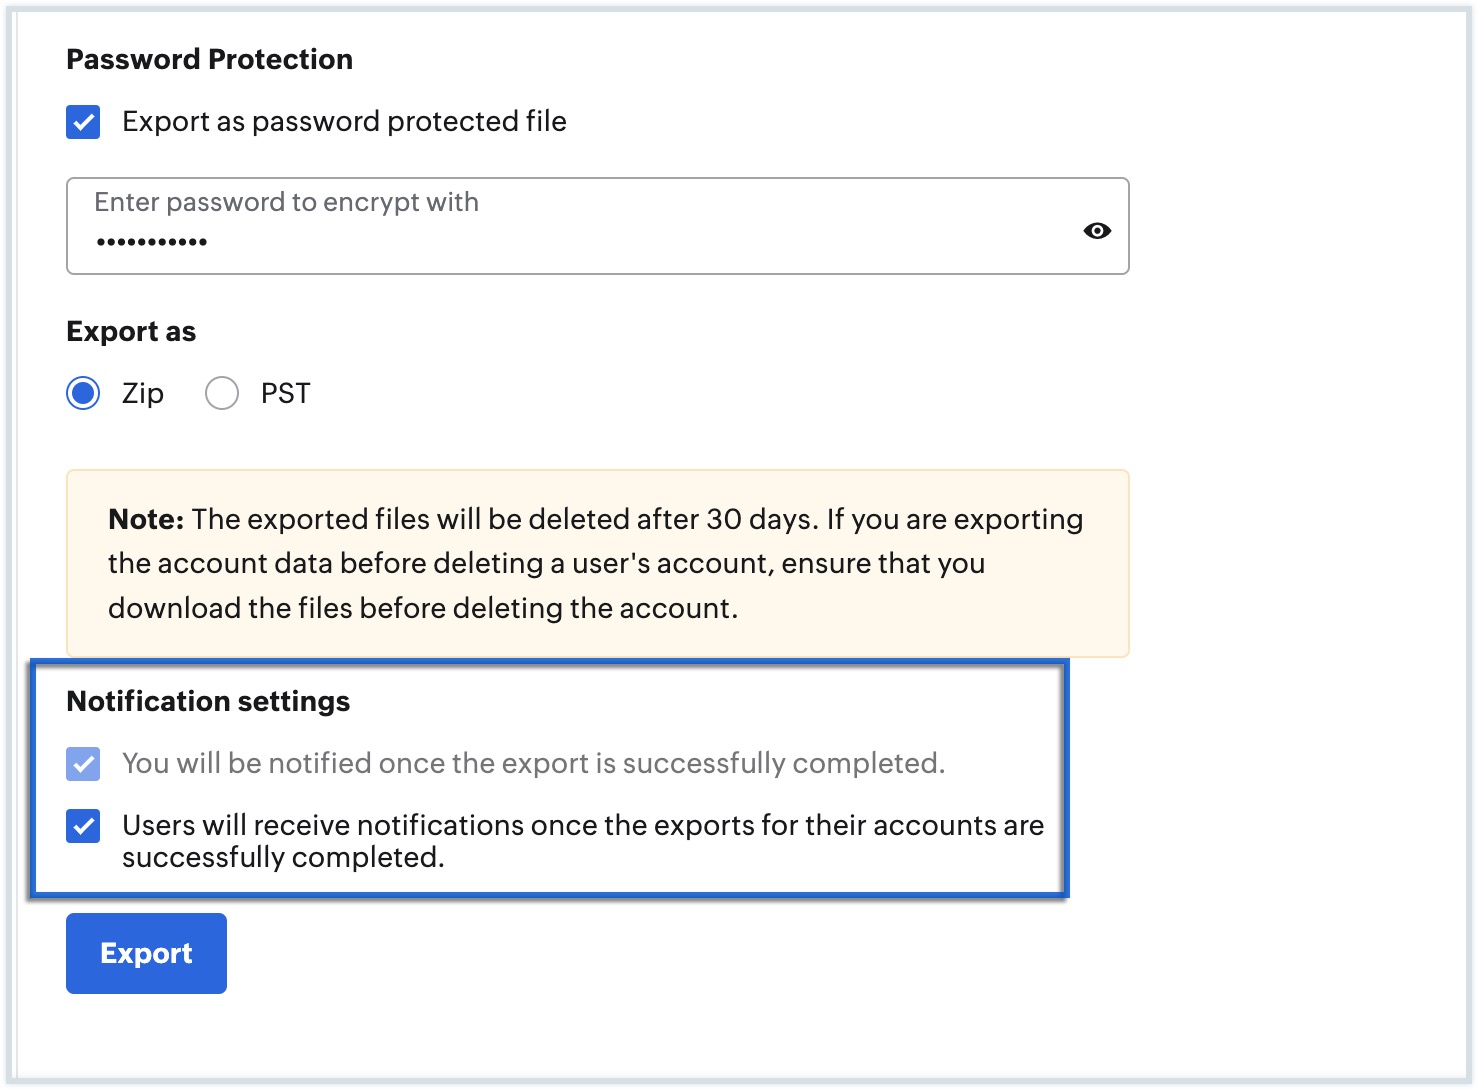
Task: Click the Notification settings section header
Action: click(x=207, y=701)
